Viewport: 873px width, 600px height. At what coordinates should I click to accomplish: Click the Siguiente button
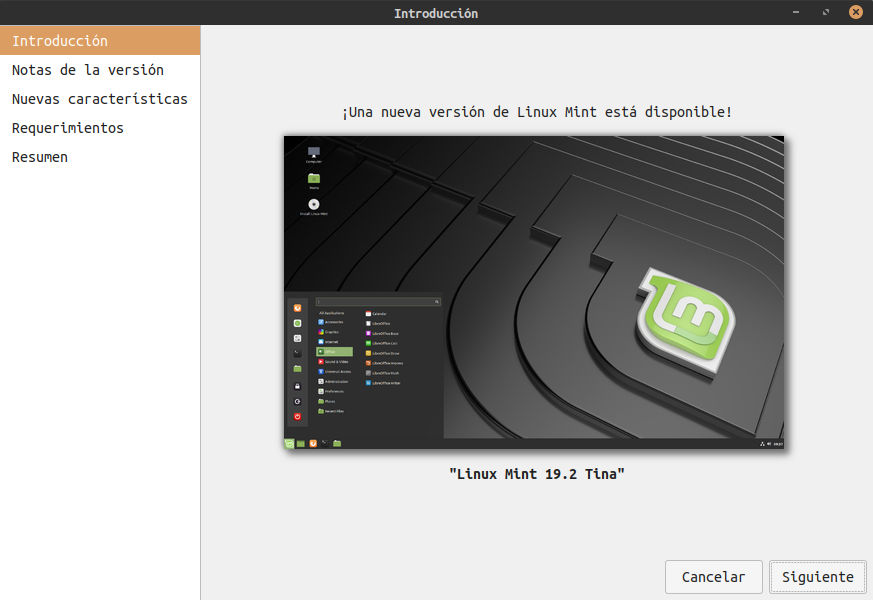tap(817, 577)
